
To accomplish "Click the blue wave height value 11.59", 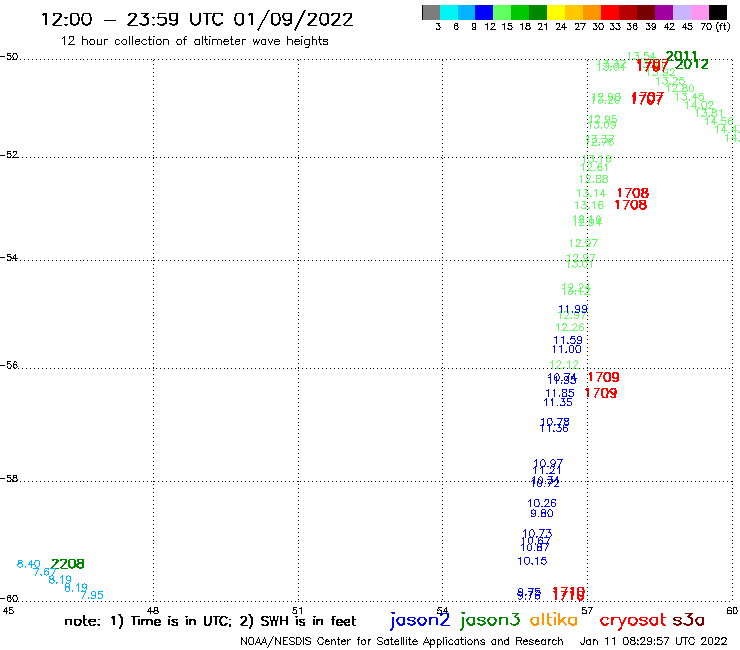I will coord(568,340).
